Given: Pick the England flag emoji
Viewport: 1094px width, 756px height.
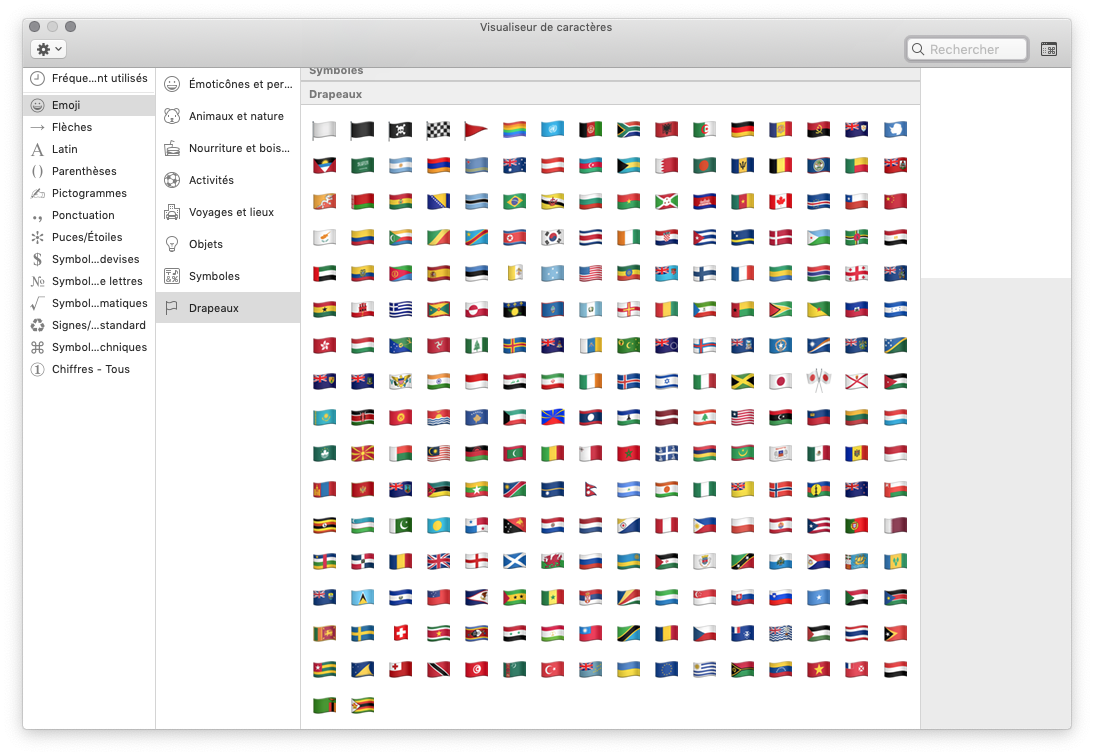Looking at the screenshot, I should [x=476, y=561].
